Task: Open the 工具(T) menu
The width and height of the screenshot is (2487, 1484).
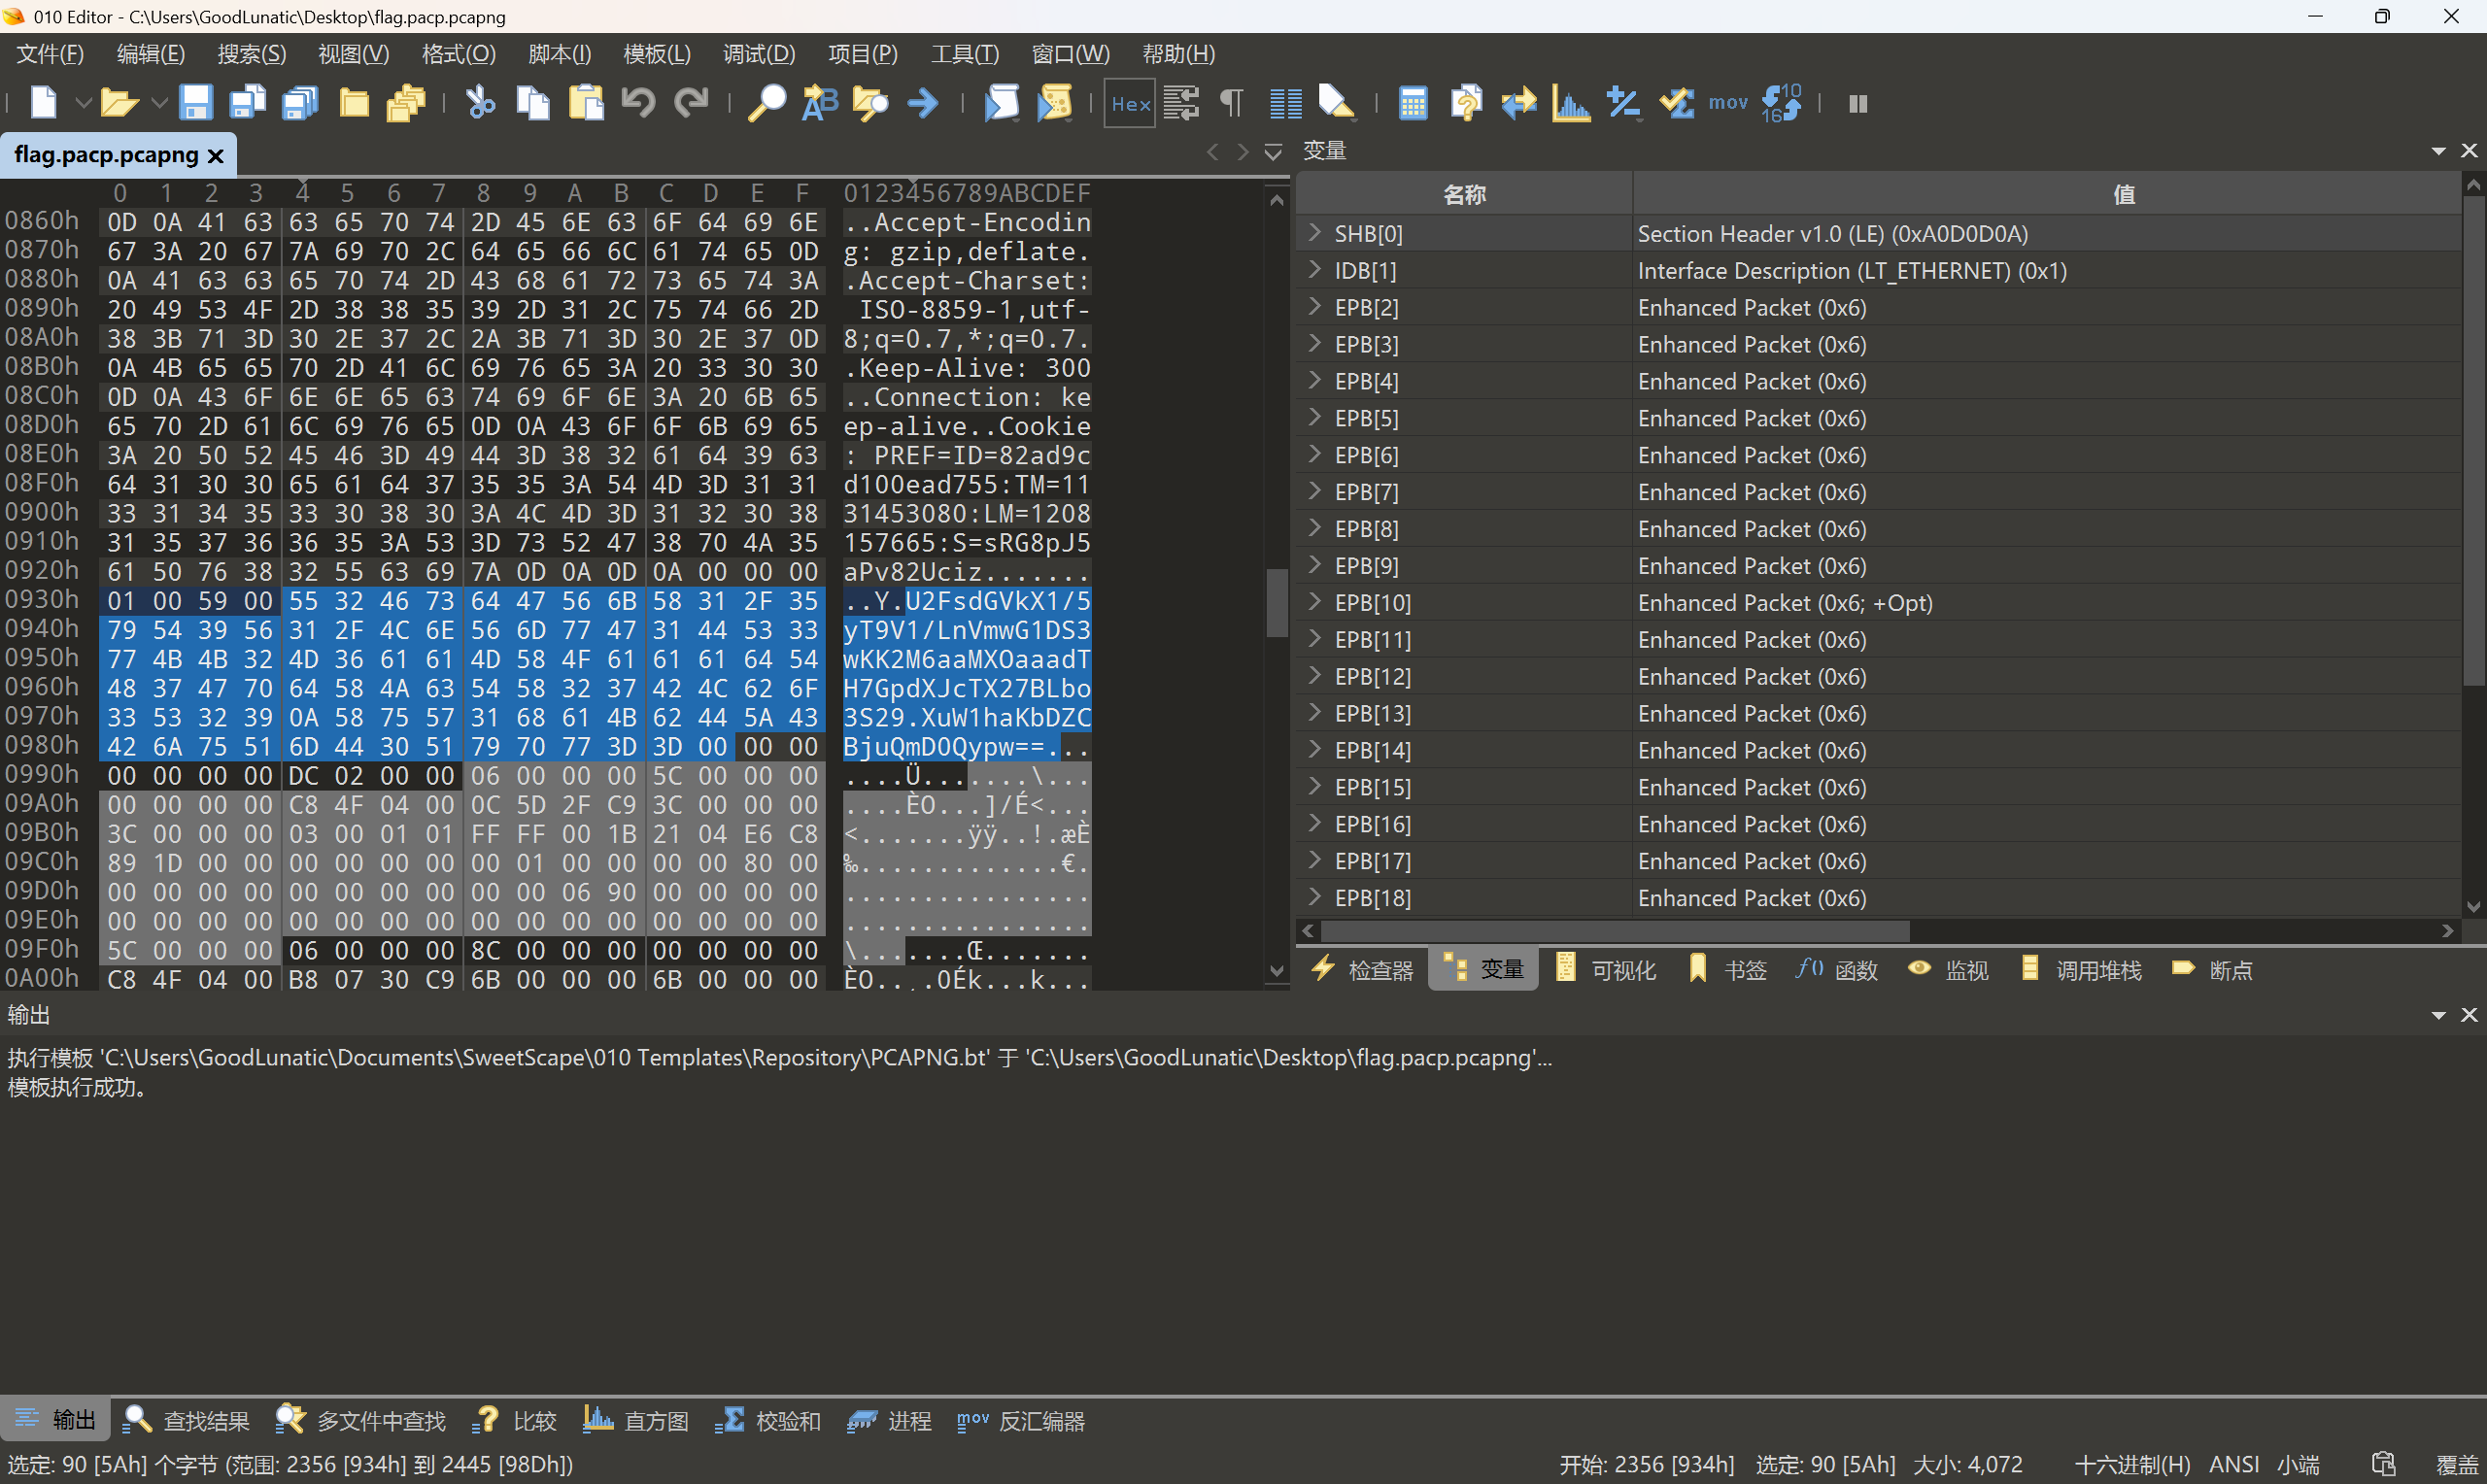Action: pos(965,54)
